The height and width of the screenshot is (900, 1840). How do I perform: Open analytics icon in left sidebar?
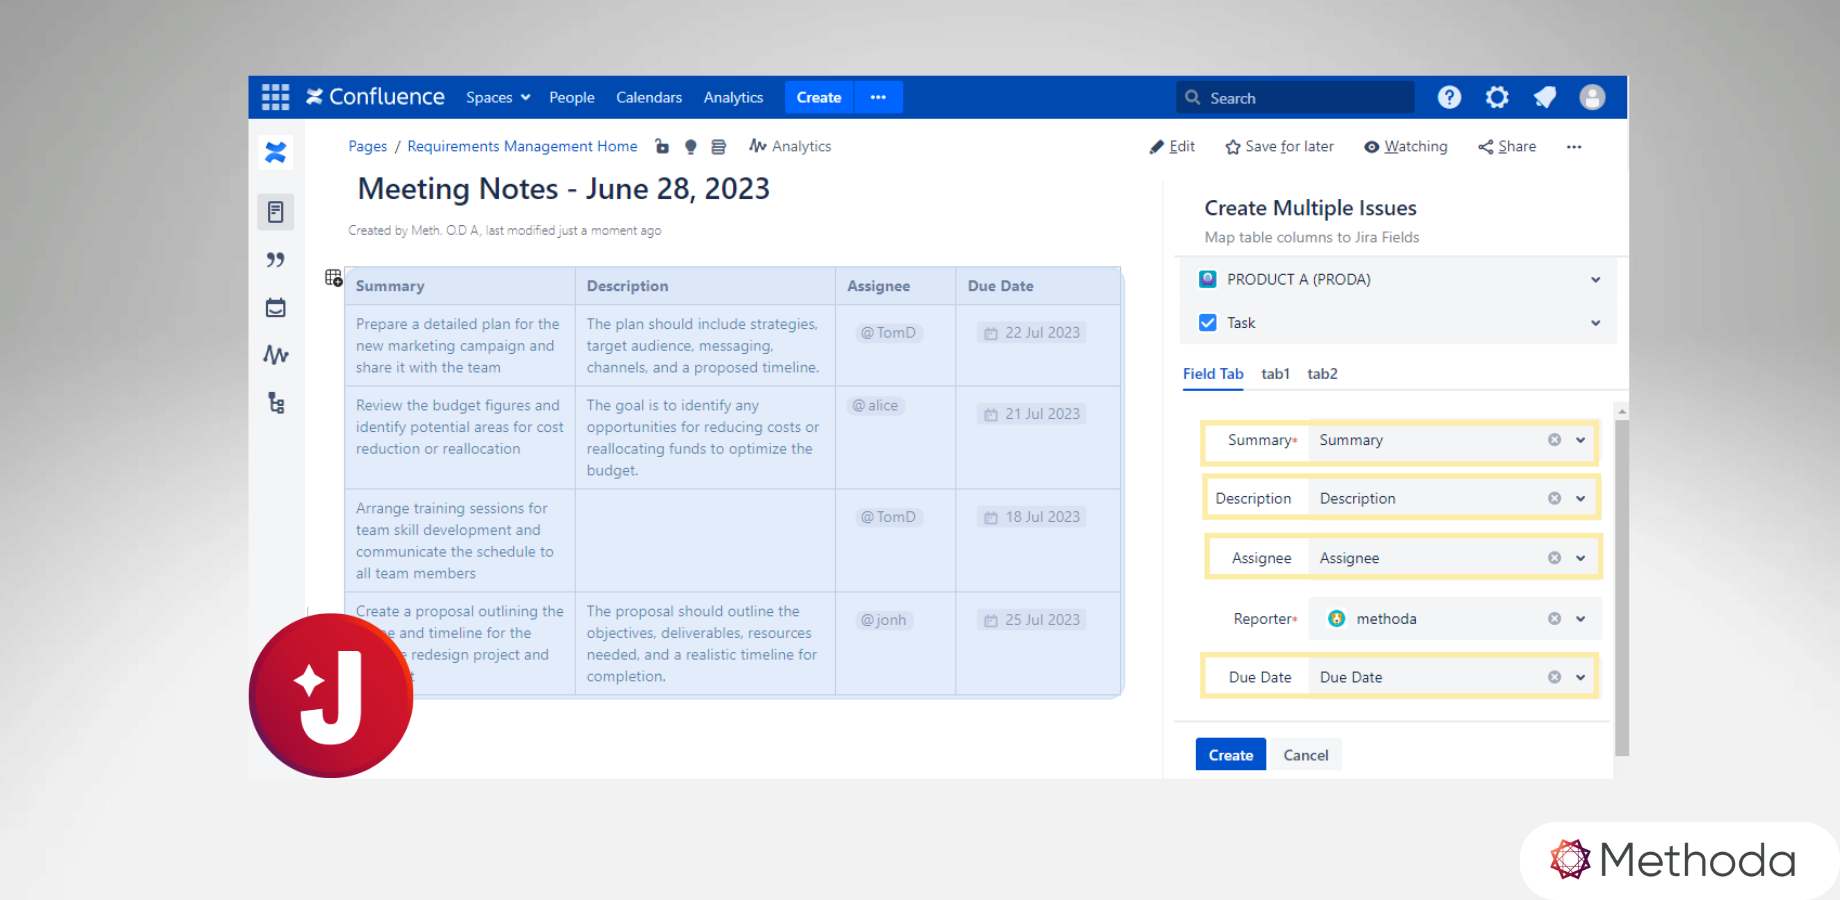(276, 355)
